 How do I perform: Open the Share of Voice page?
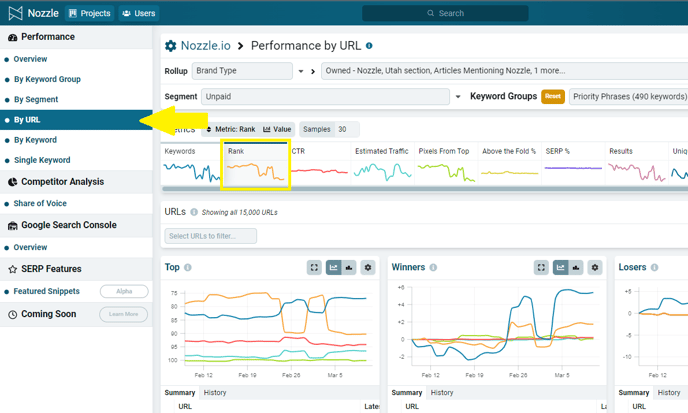[40, 203]
